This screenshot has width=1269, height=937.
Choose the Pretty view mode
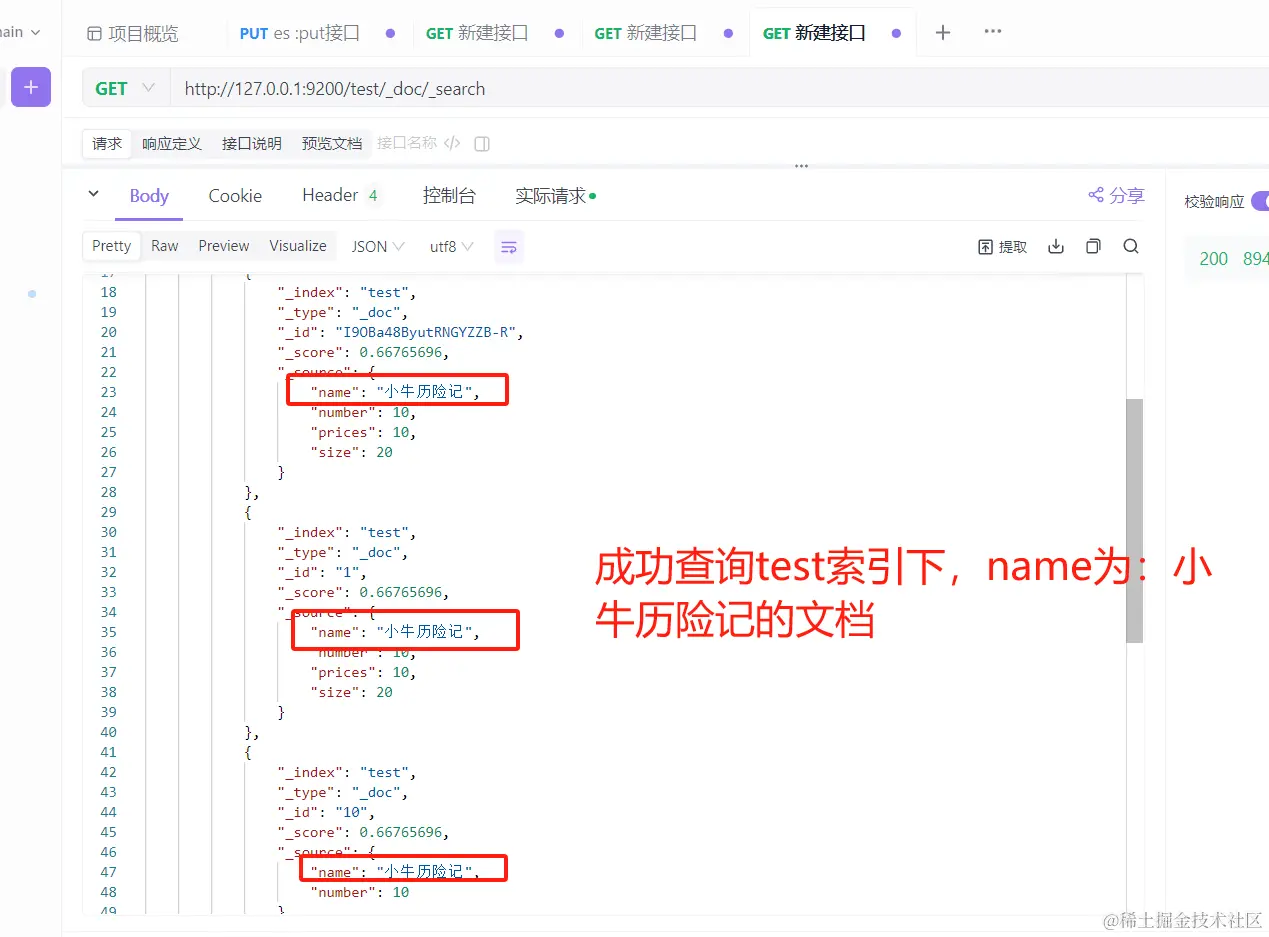click(111, 246)
